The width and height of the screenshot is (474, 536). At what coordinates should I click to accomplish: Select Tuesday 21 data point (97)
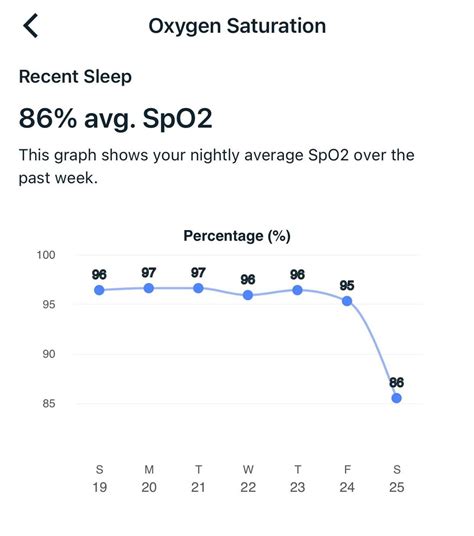point(198,288)
